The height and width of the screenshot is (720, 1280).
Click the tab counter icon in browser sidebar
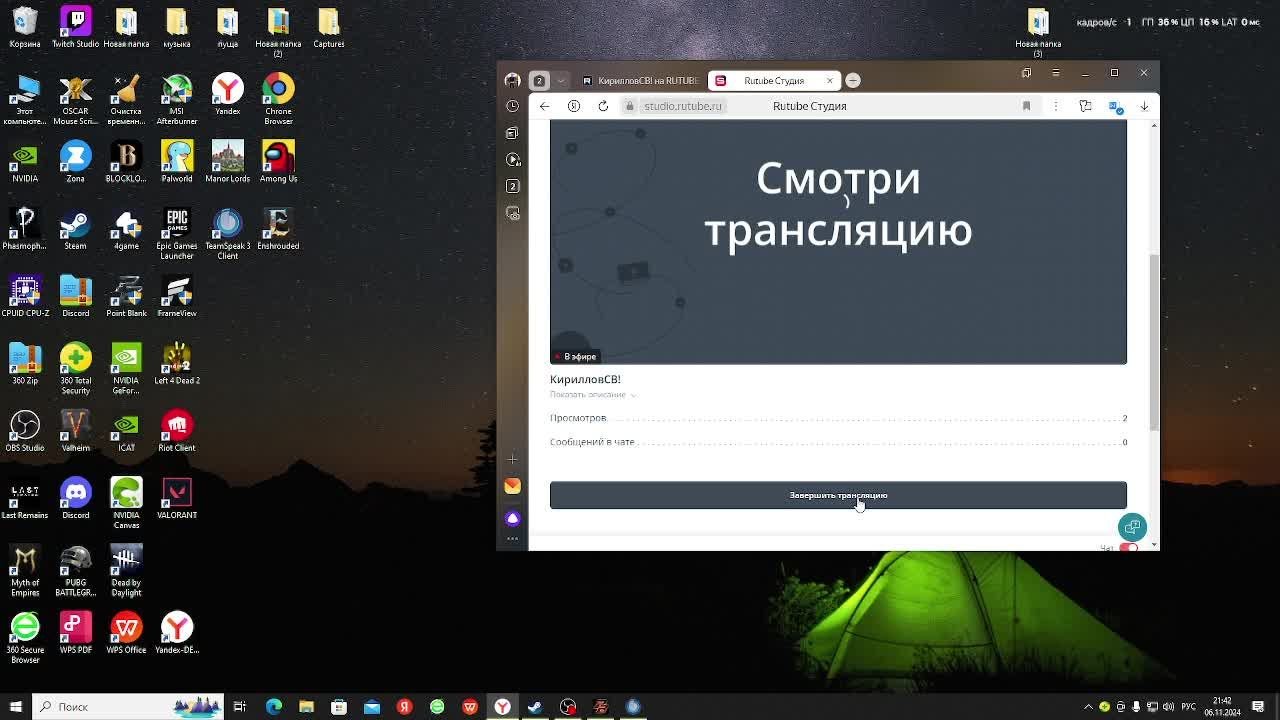(513, 187)
